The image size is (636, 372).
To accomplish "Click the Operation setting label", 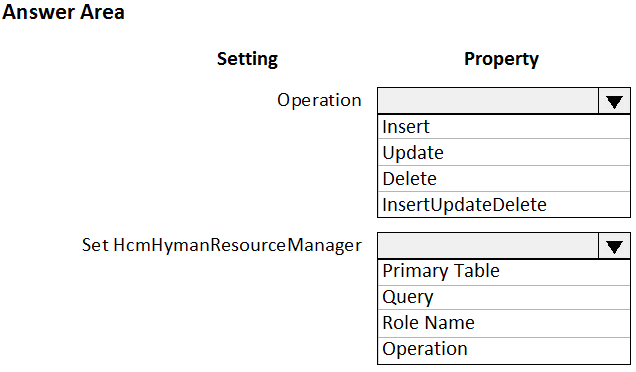I will pos(319,100).
